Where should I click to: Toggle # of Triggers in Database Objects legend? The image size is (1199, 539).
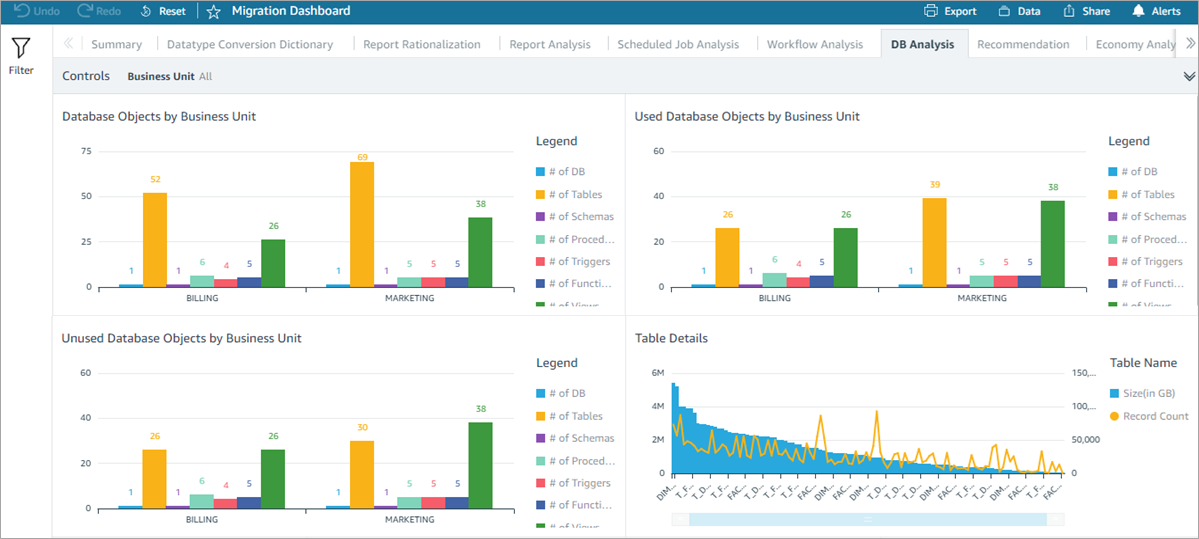(573, 261)
